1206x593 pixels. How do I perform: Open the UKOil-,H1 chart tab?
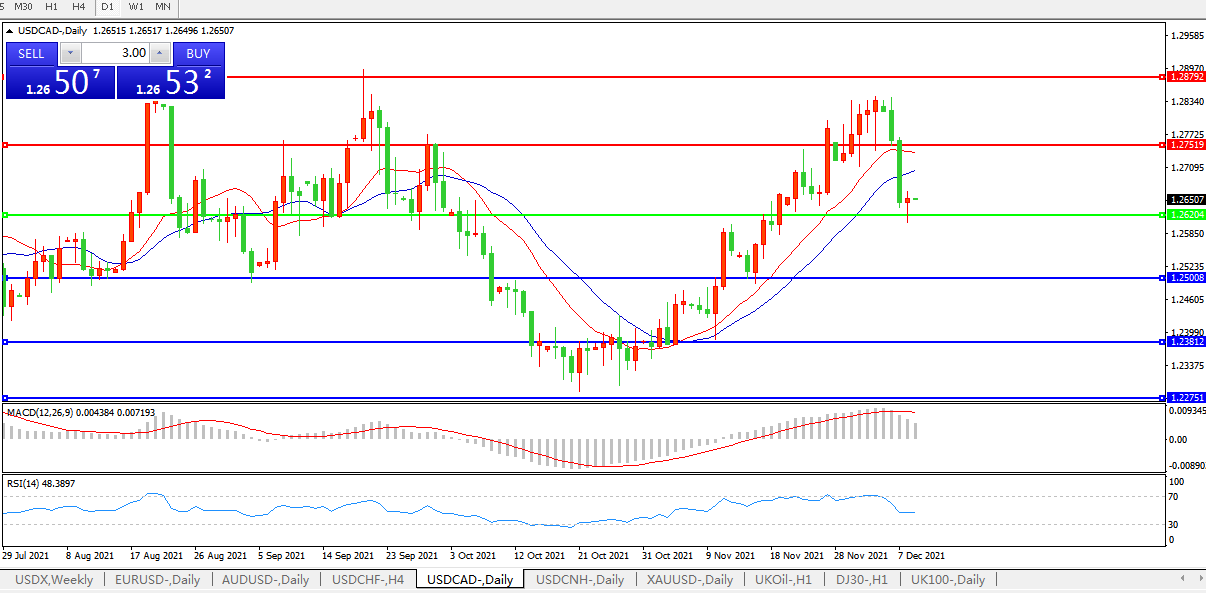[x=785, y=580]
